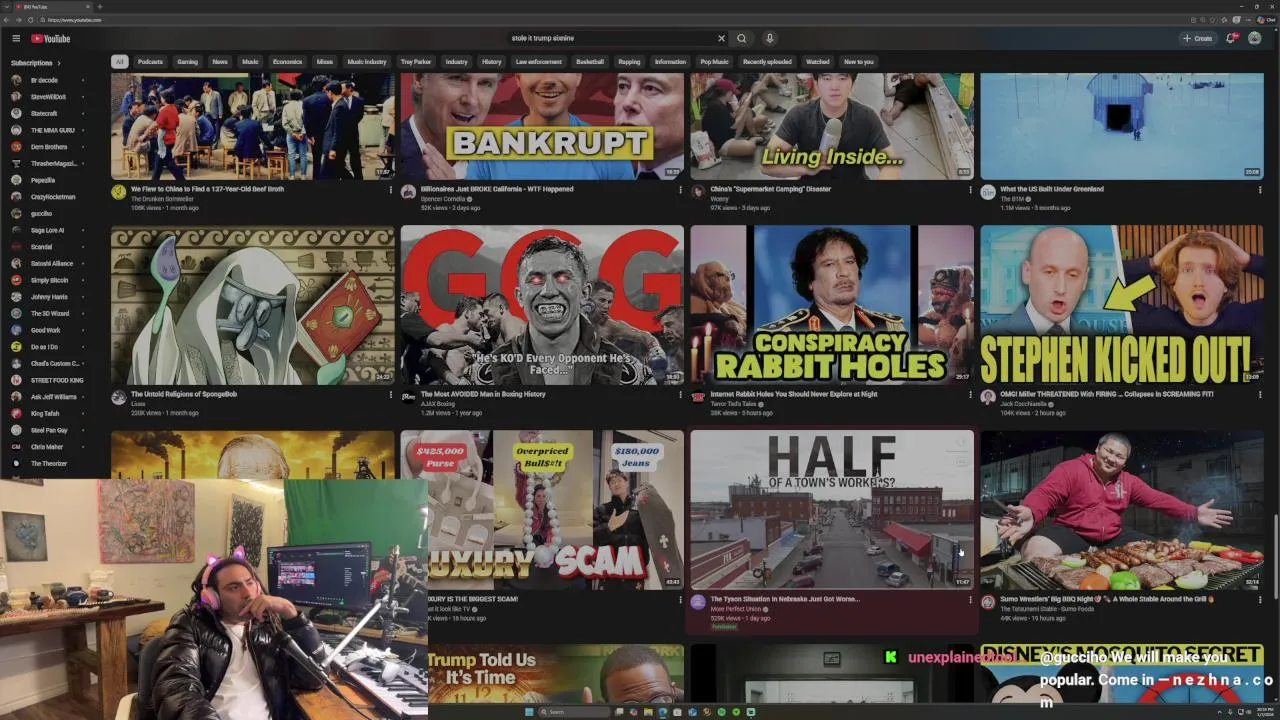Select the Recently uploaded filter chip

[767, 62]
